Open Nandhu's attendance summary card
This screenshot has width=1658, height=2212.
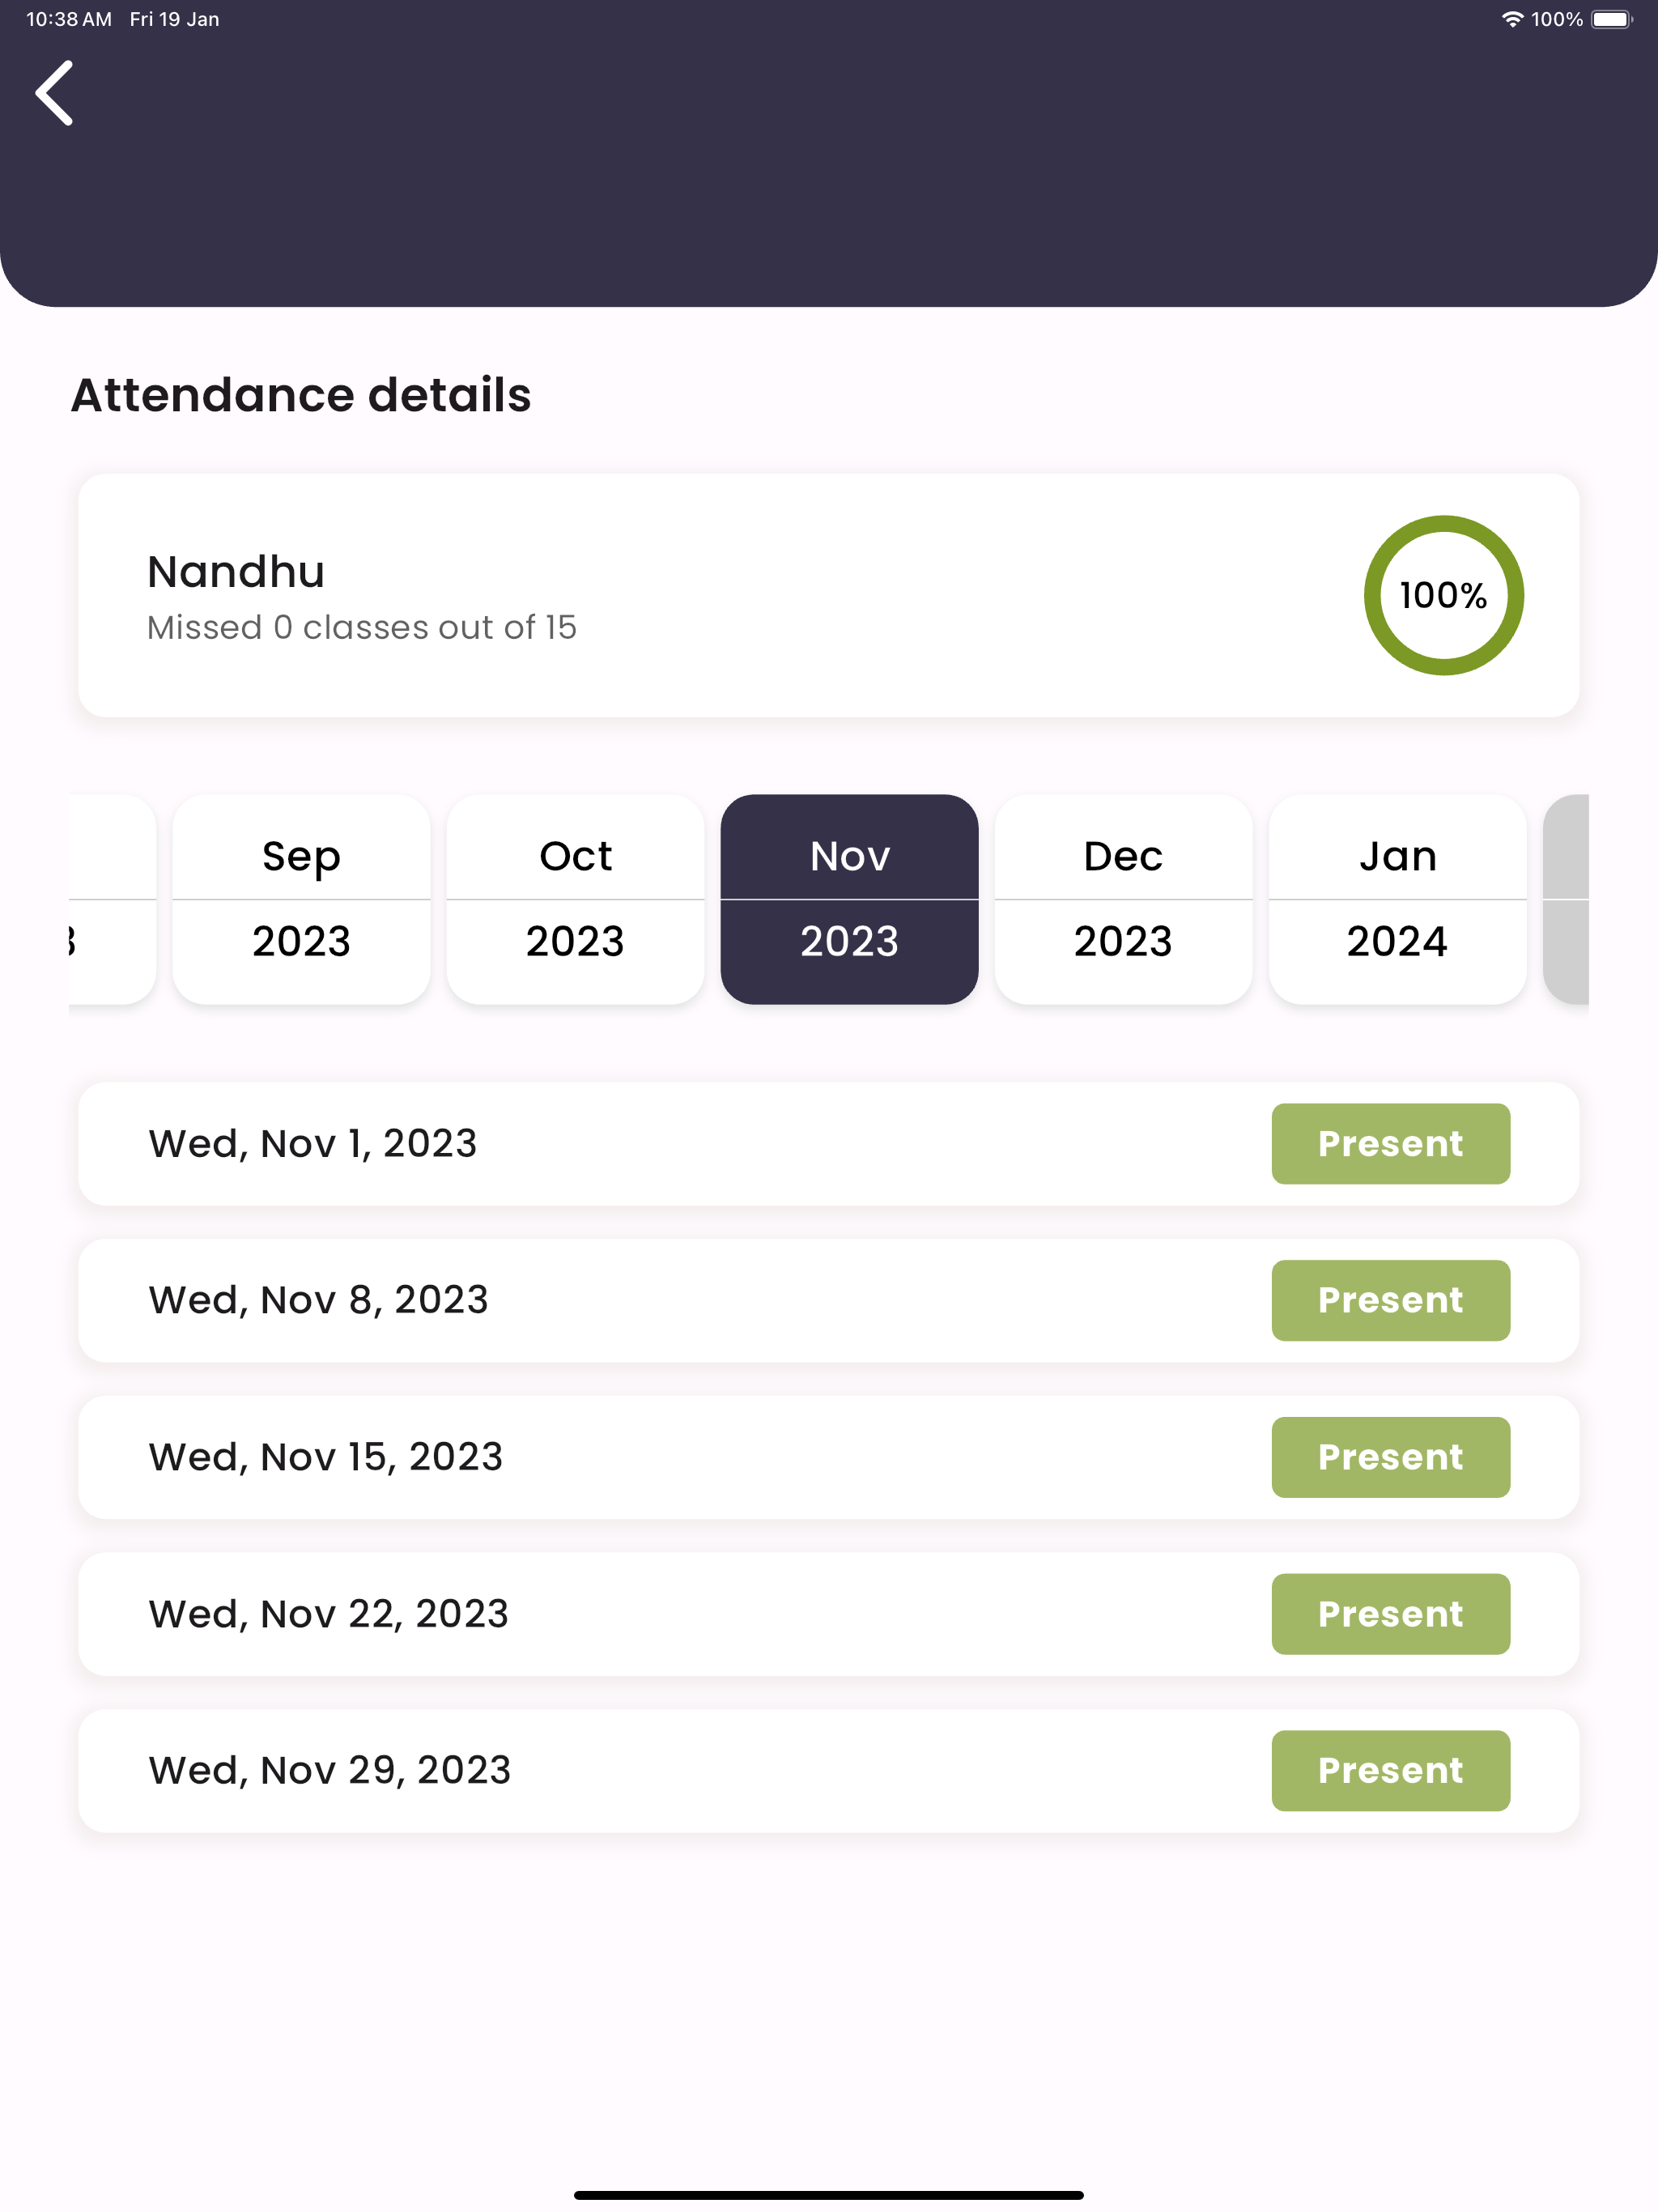pyautogui.click(x=829, y=595)
